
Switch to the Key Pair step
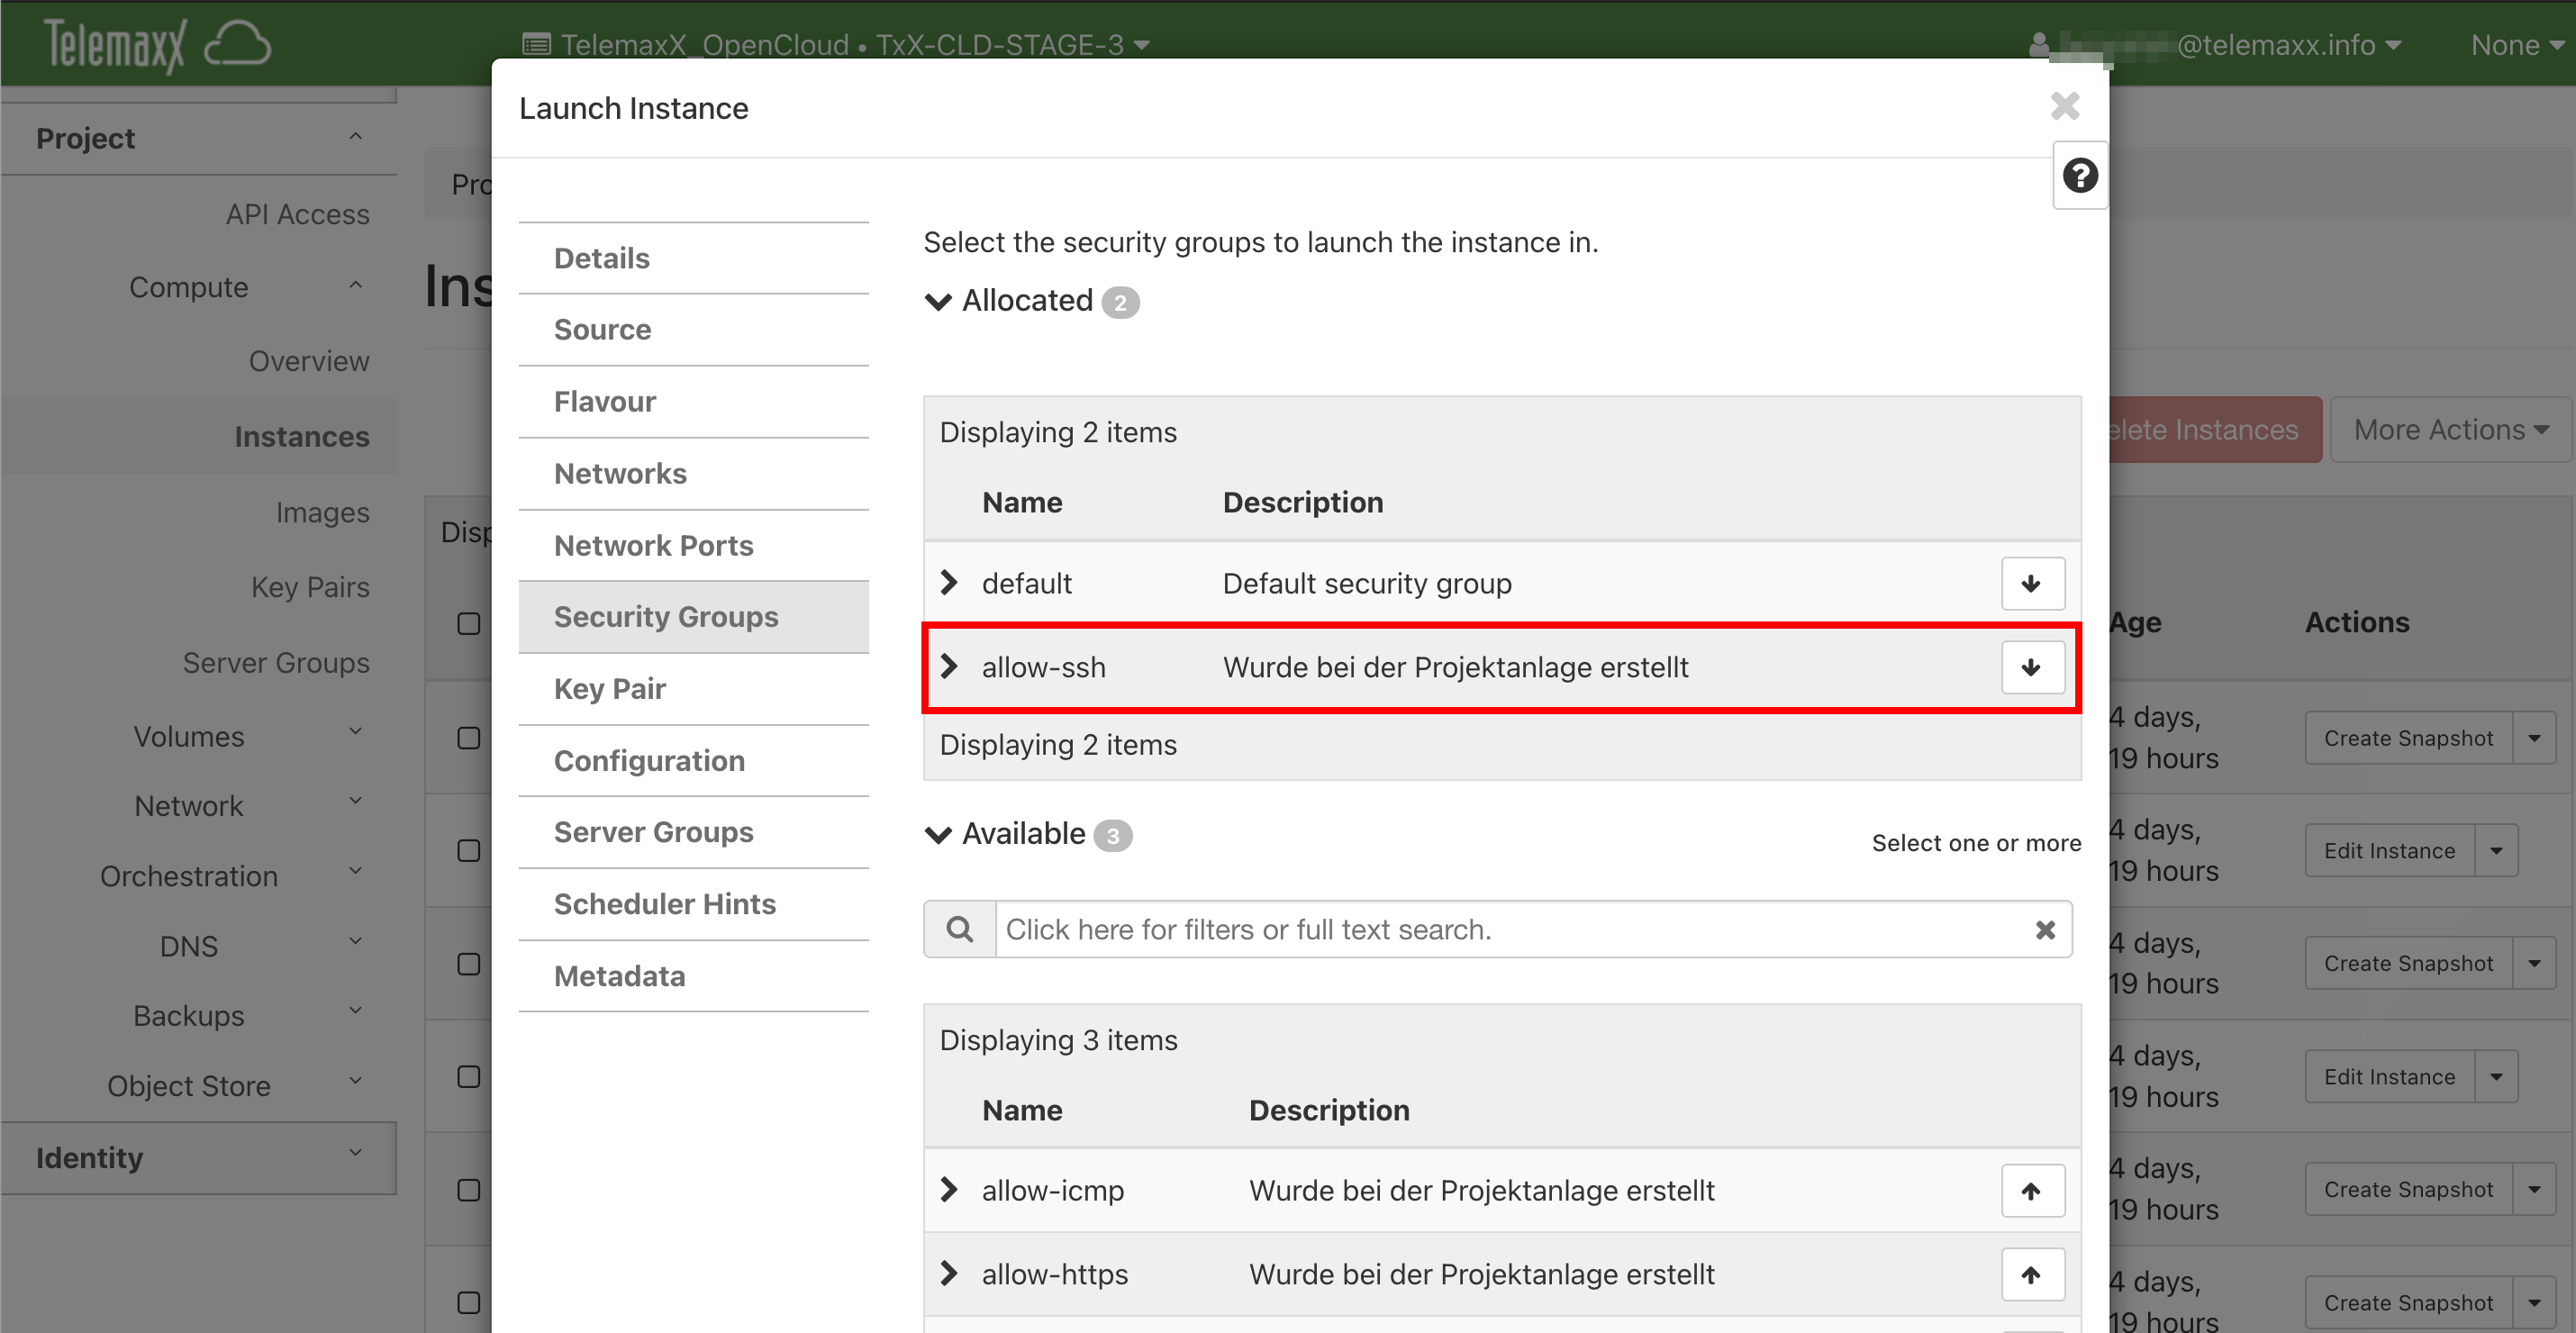pyautogui.click(x=609, y=688)
